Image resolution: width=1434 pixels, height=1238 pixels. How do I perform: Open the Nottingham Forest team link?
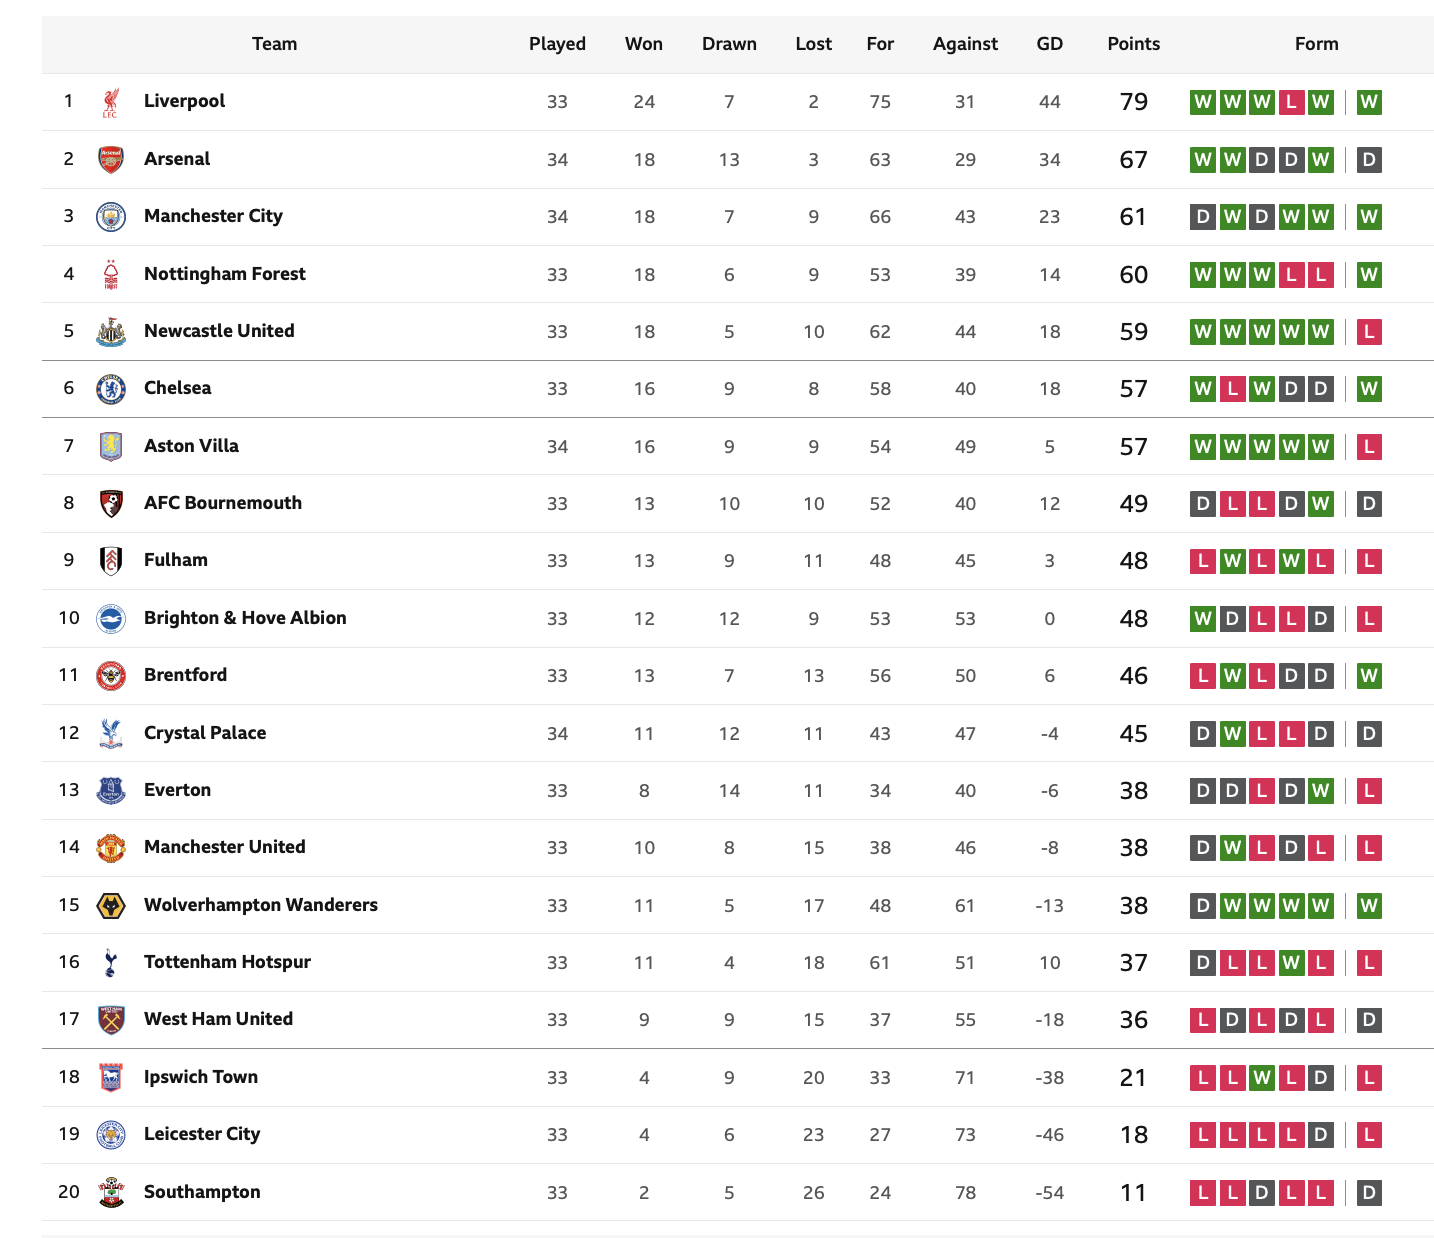click(x=225, y=274)
